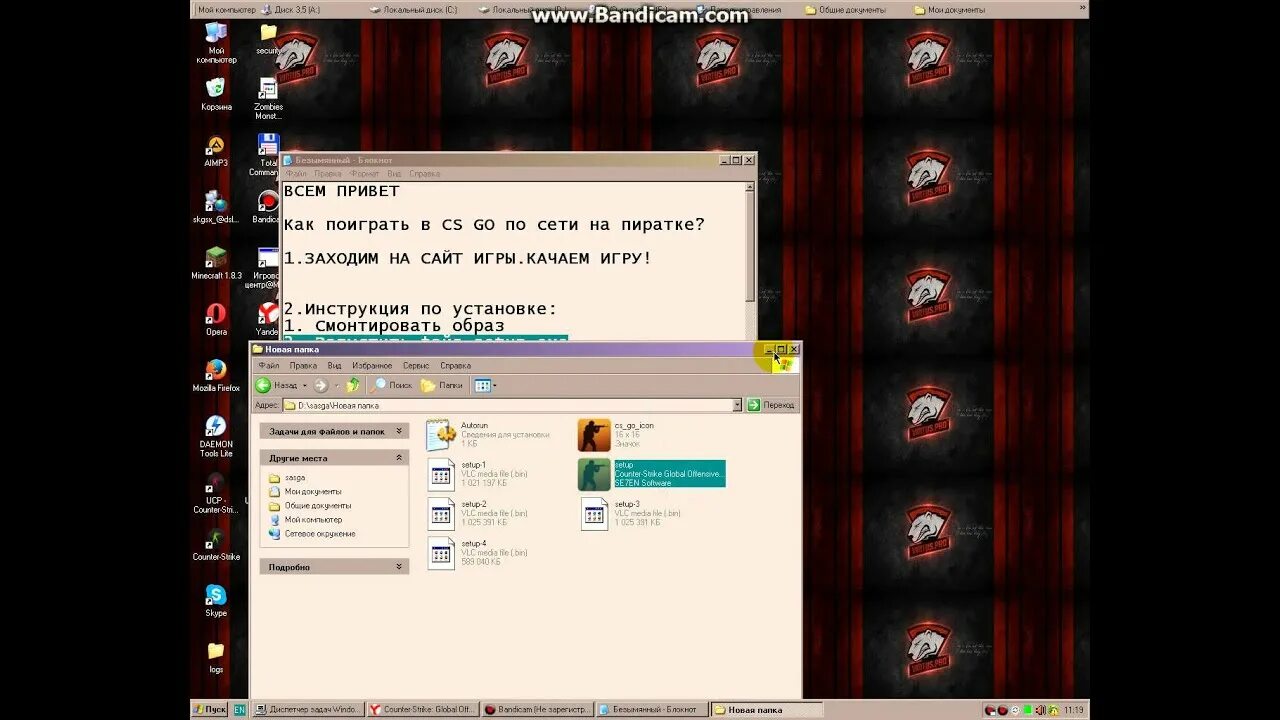Launch AIMP3 from the desktop
The image size is (1280, 720).
coord(216,151)
